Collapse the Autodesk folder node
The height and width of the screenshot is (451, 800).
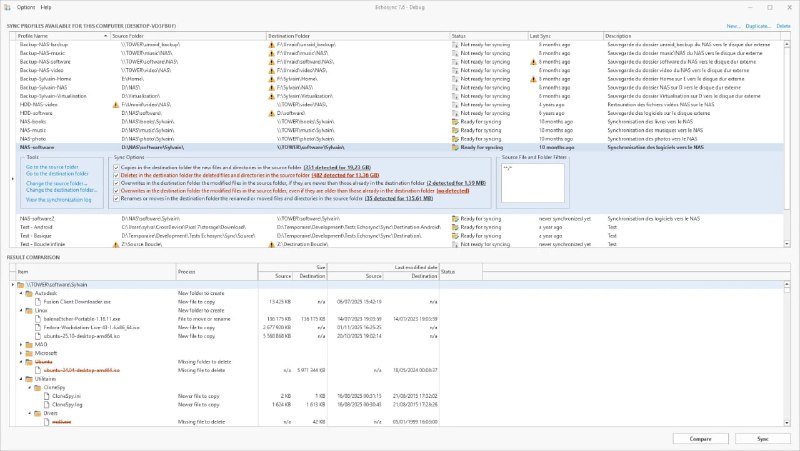tap(21, 293)
